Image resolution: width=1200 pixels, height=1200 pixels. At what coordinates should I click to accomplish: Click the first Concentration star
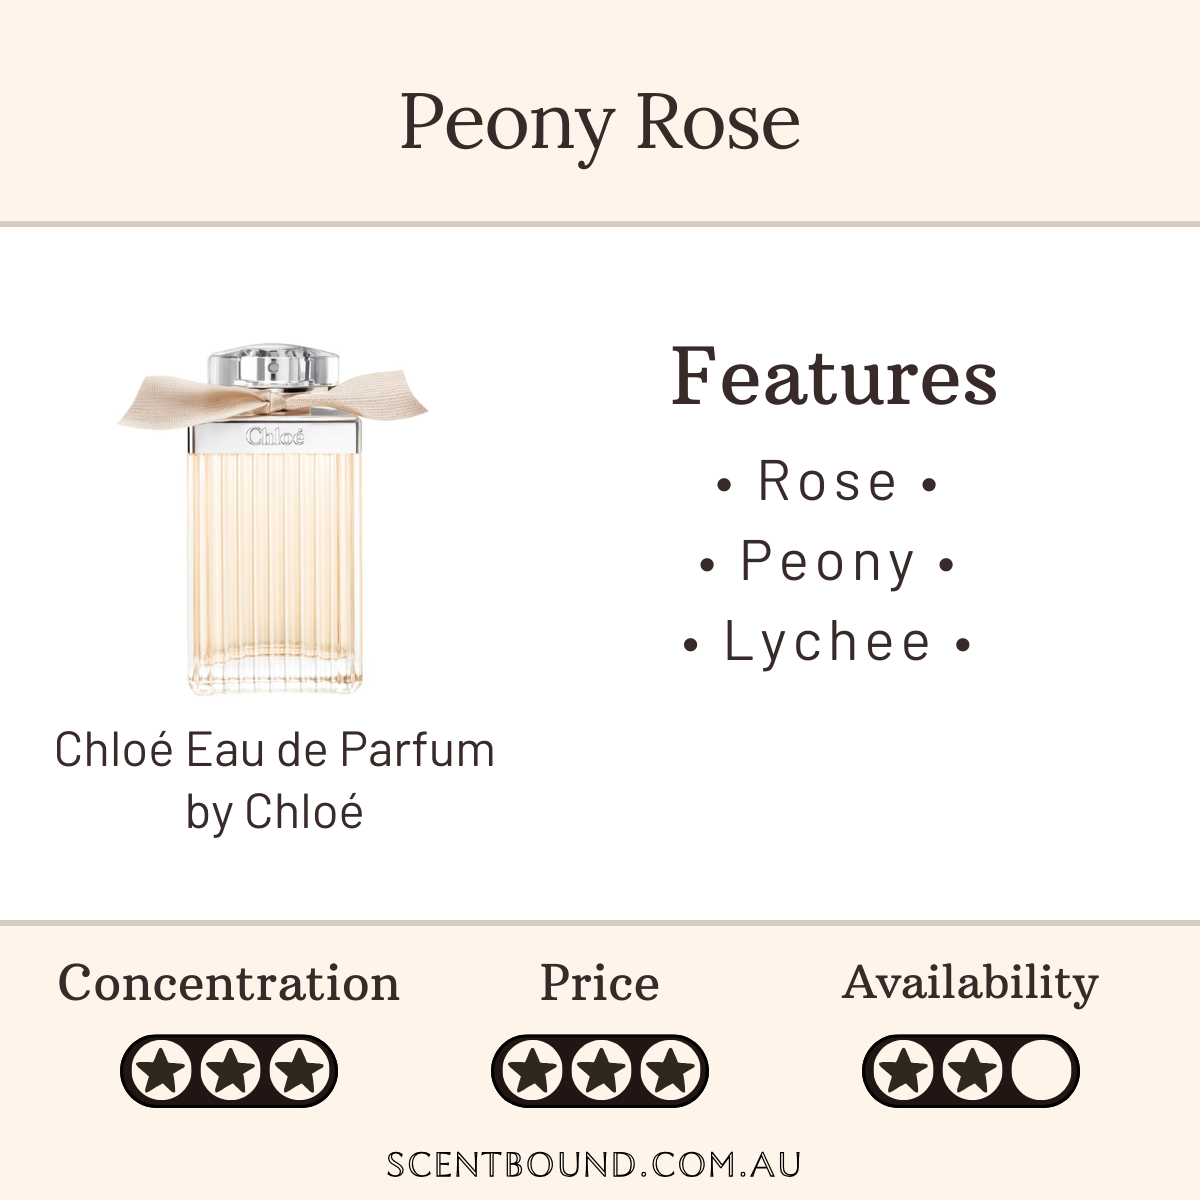pos(163,1071)
